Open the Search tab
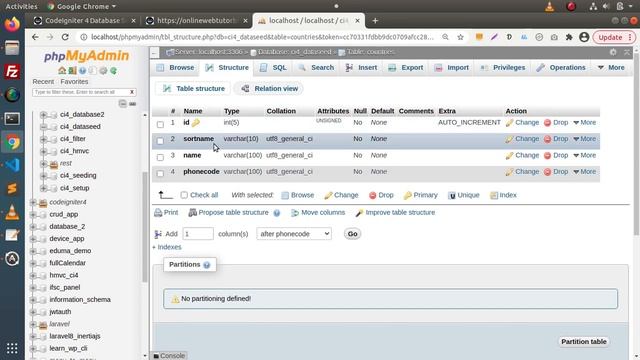640x360 pixels. coord(316,68)
